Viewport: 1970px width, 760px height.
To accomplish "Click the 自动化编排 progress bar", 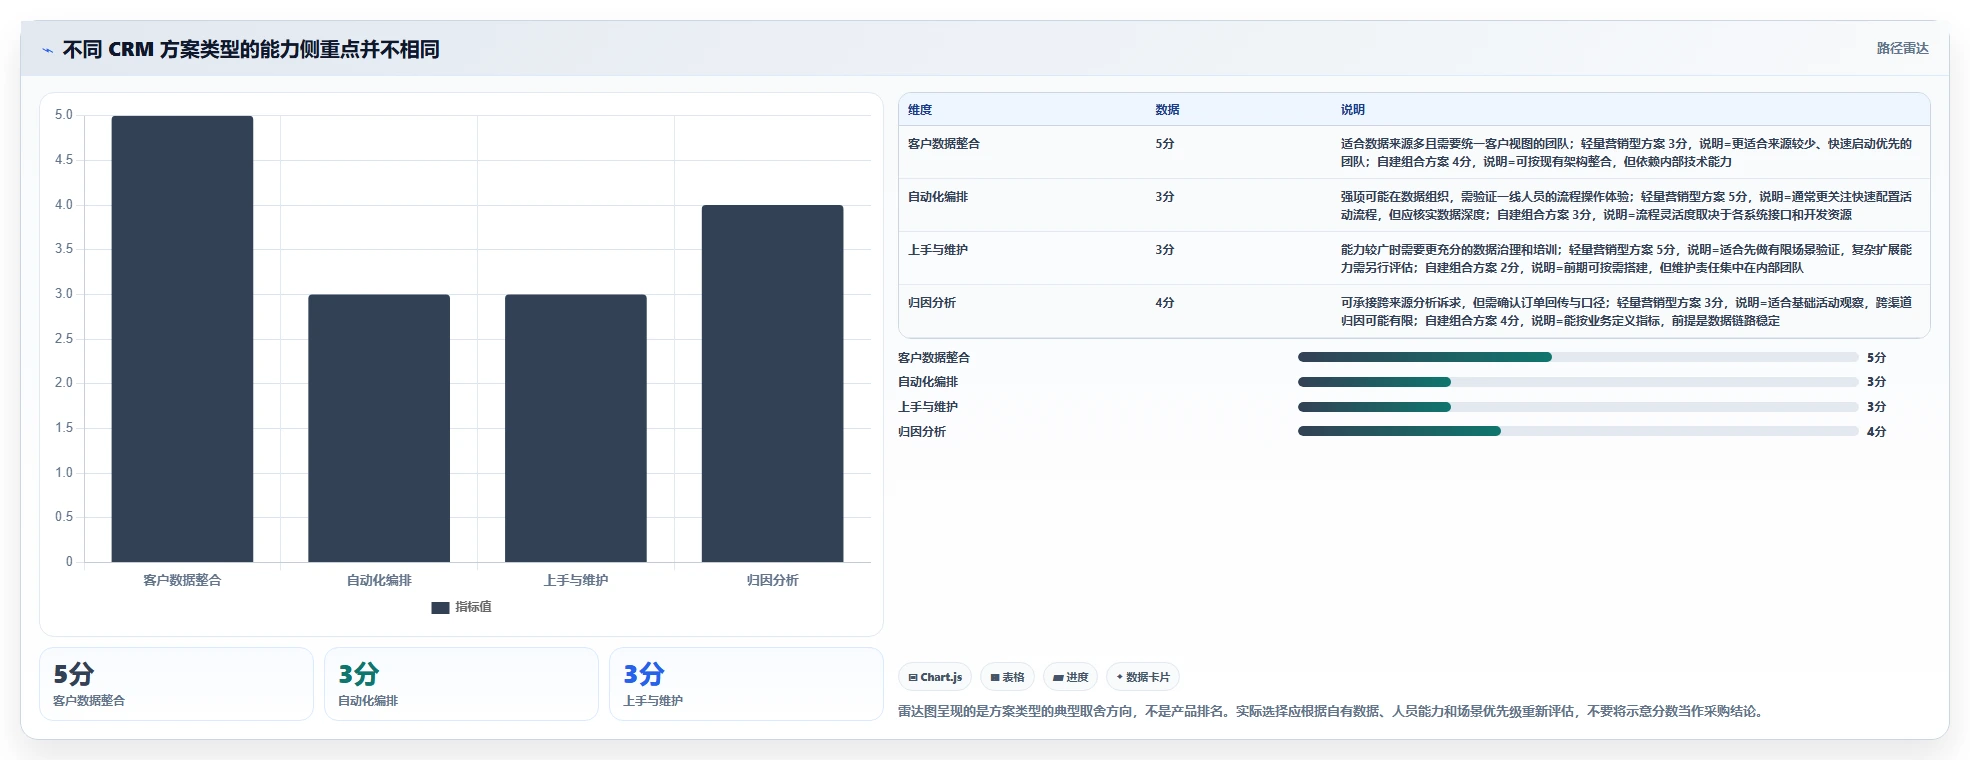I will pyautogui.click(x=1578, y=382).
